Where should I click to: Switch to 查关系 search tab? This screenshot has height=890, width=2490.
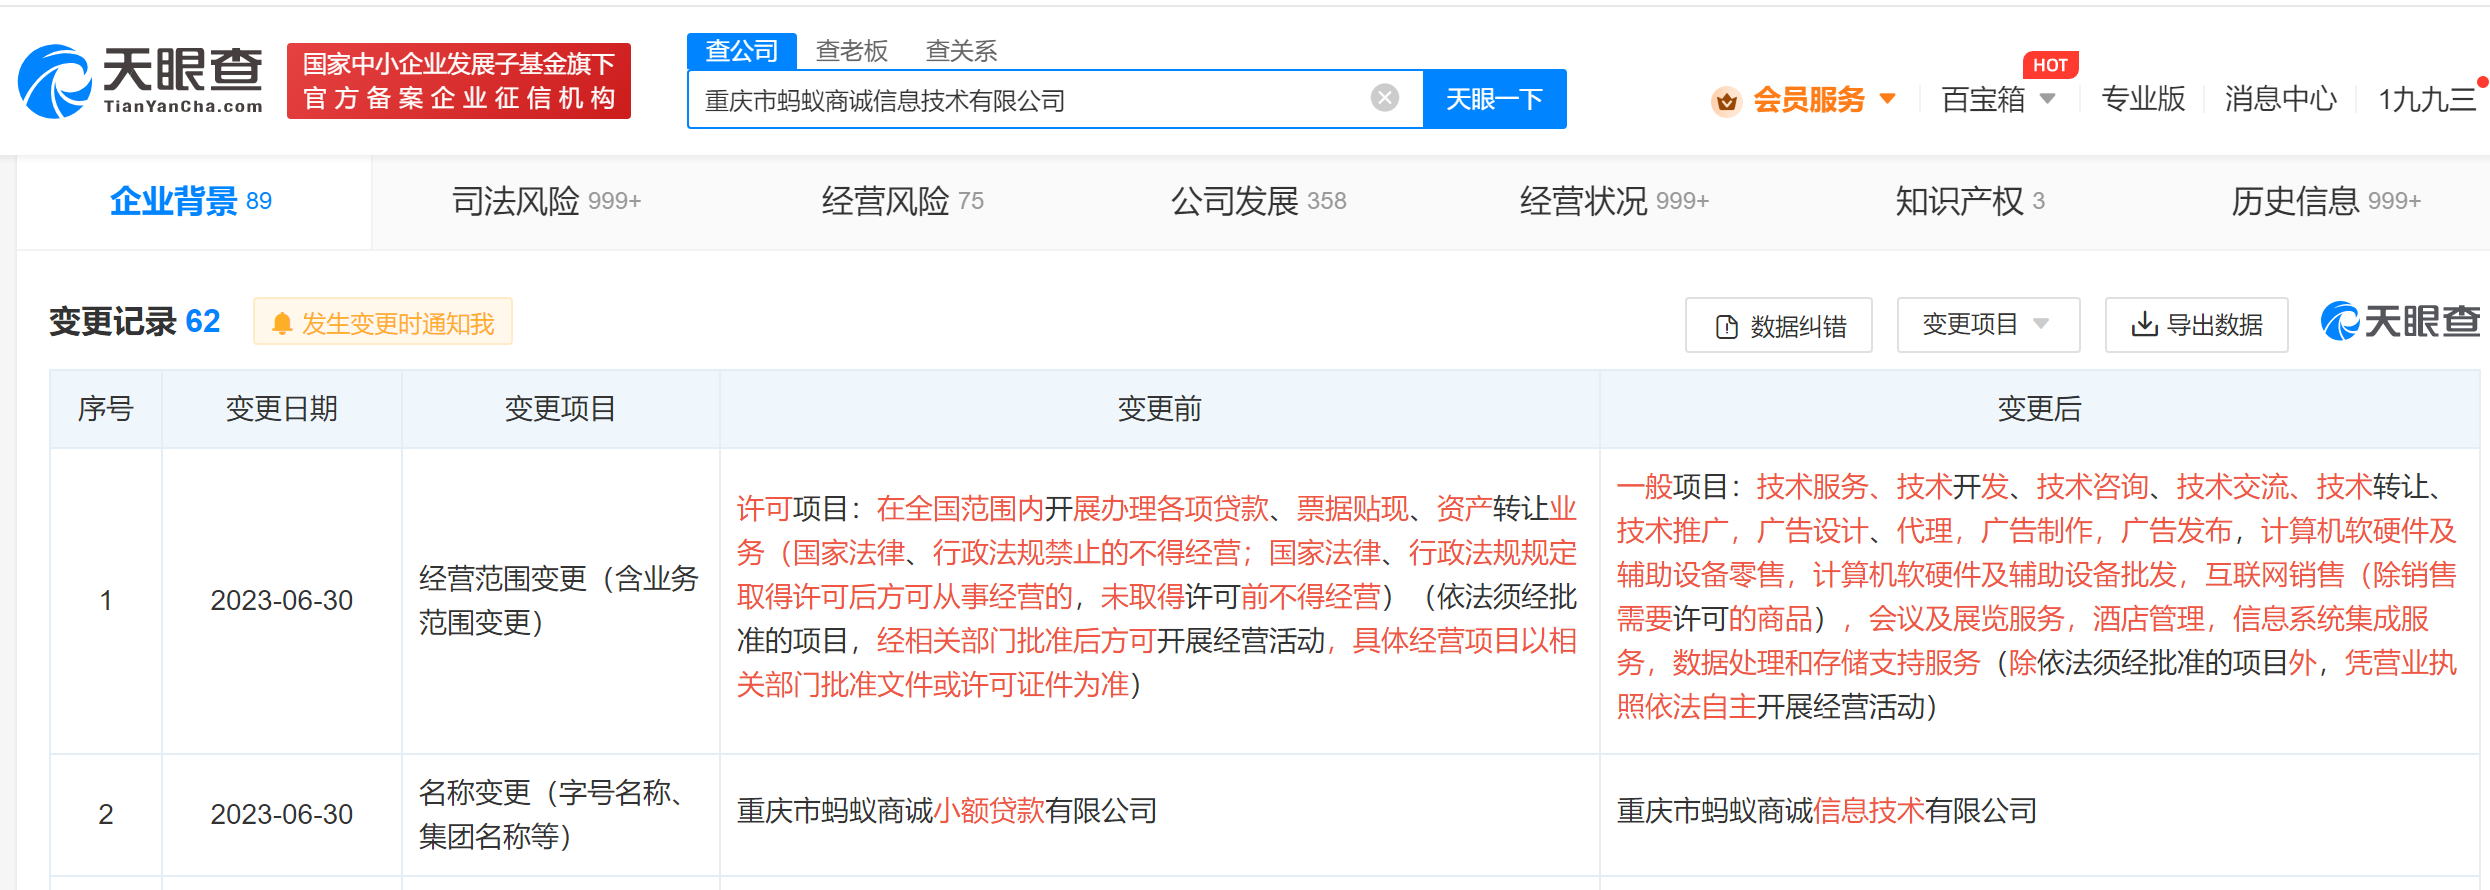(x=962, y=50)
